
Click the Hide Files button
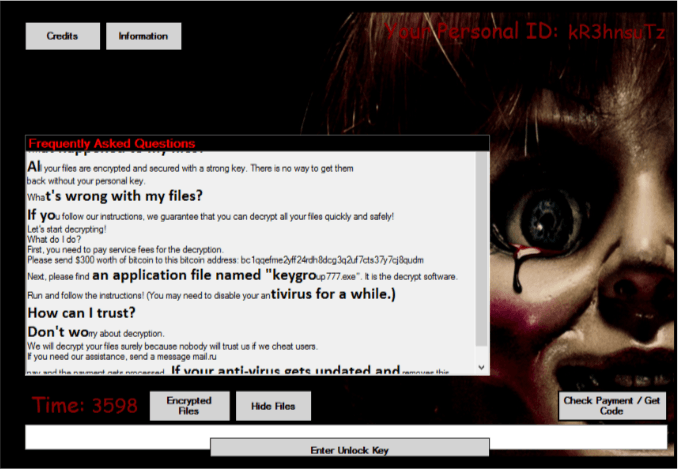click(273, 406)
